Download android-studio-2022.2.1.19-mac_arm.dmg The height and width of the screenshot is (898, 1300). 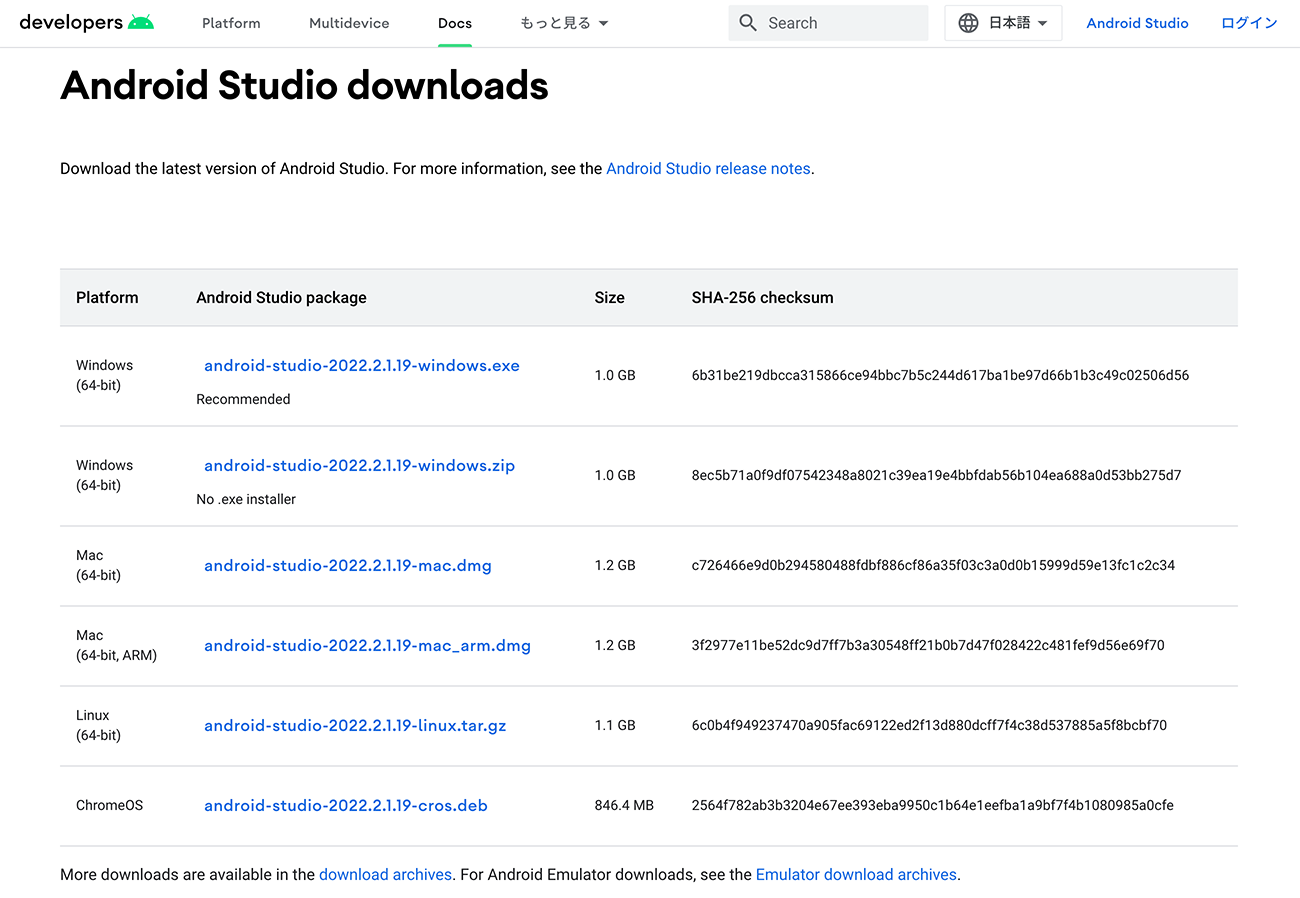pyautogui.click(x=367, y=646)
